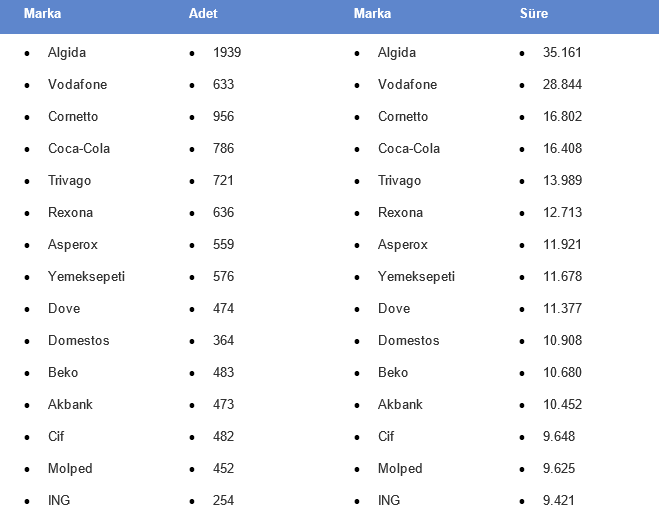
Task: Select the second Marka header beside Süre
Action: [372, 13]
